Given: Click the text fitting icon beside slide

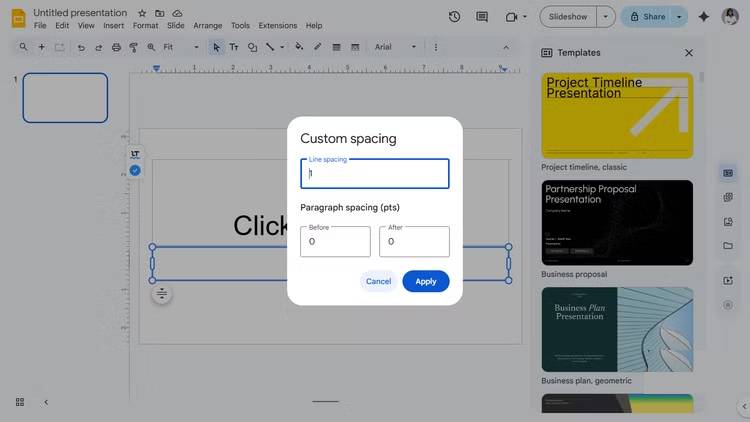Looking at the screenshot, I should tap(135, 154).
